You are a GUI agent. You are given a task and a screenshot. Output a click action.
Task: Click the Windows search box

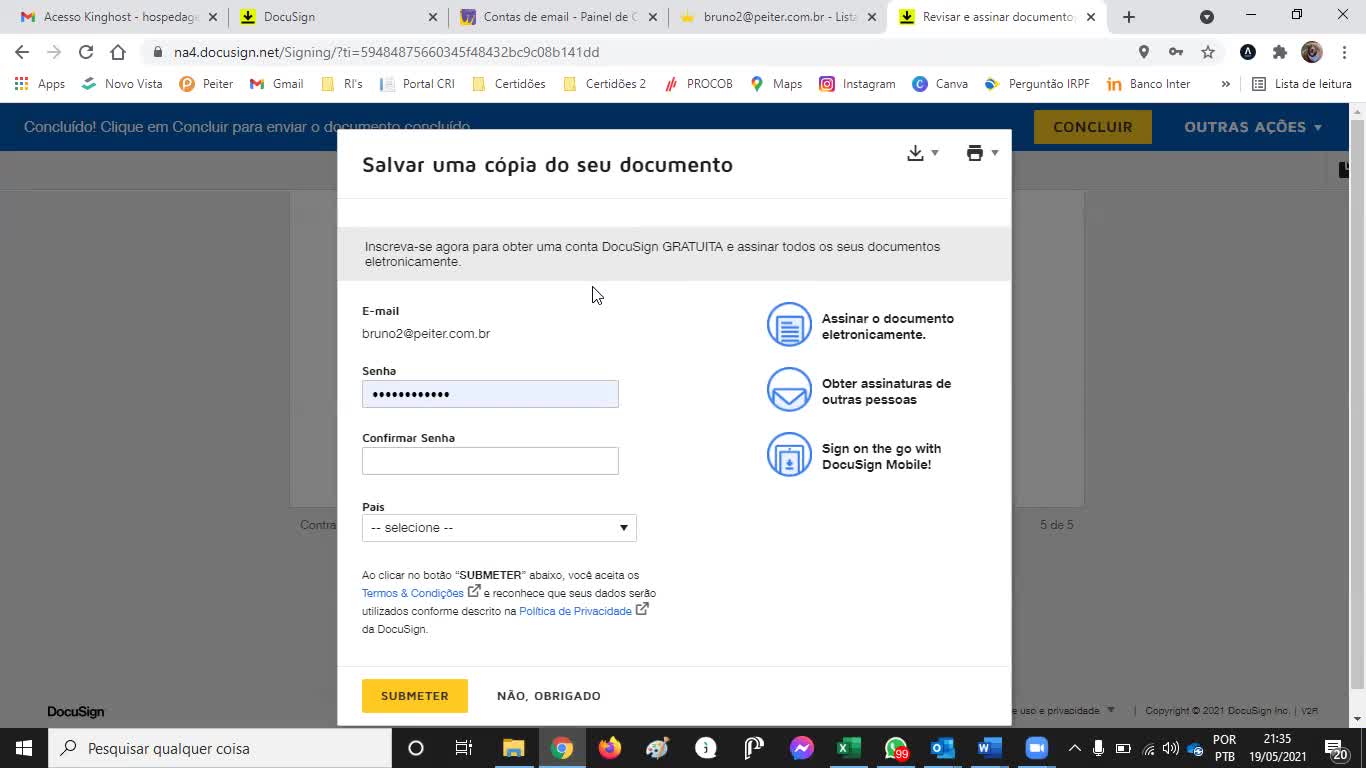click(219, 748)
